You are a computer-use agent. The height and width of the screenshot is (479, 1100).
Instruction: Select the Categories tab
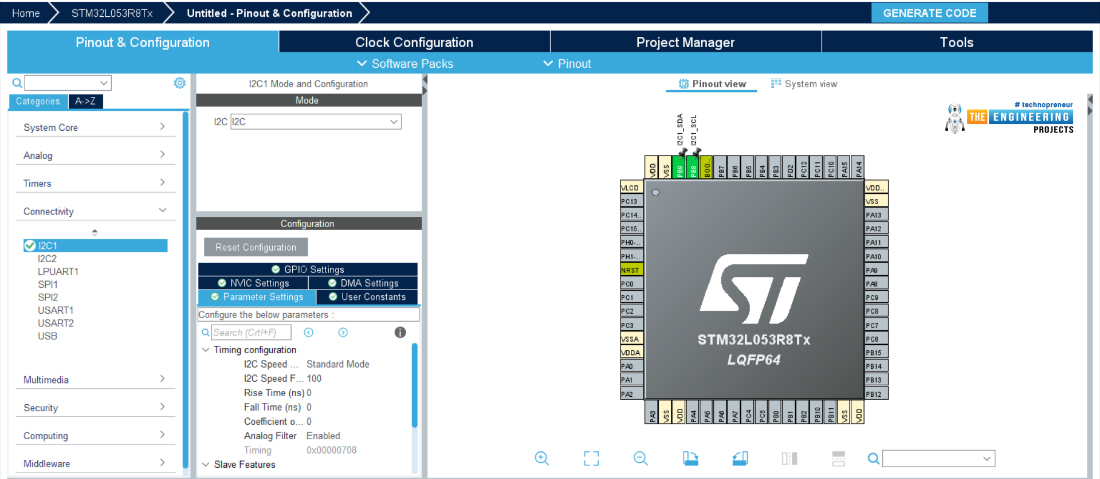pyautogui.click(x=38, y=101)
